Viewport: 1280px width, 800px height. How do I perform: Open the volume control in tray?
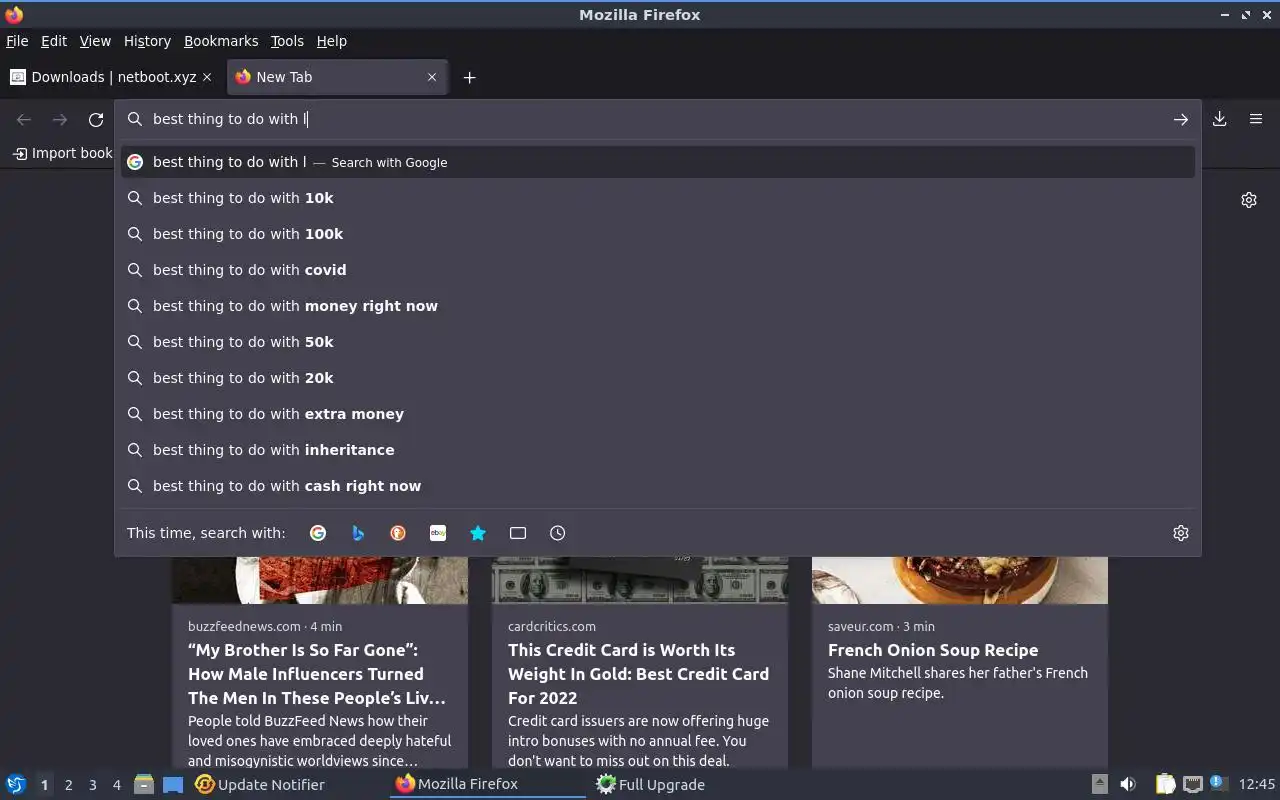tap(1128, 784)
